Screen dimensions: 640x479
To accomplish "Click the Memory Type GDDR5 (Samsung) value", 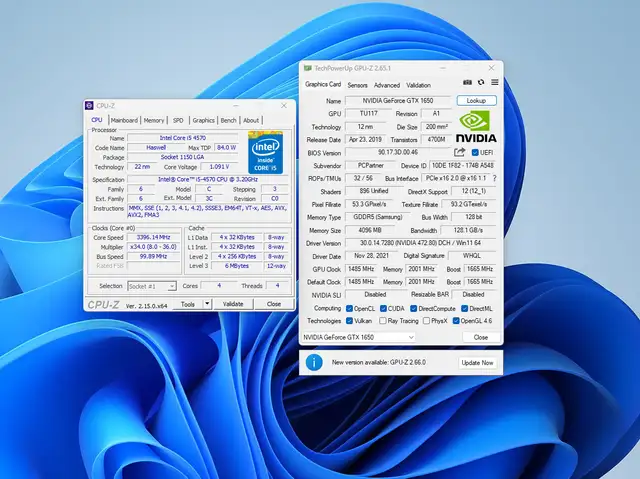I will [378, 217].
